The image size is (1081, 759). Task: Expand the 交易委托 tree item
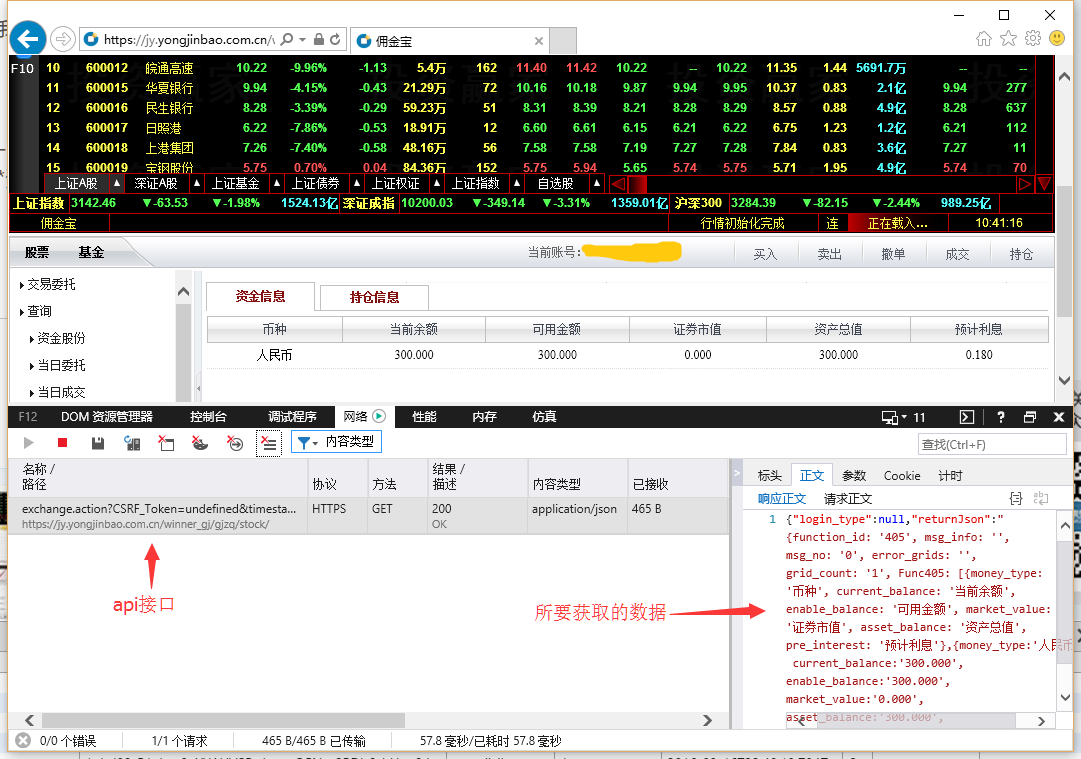pos(50,285)
